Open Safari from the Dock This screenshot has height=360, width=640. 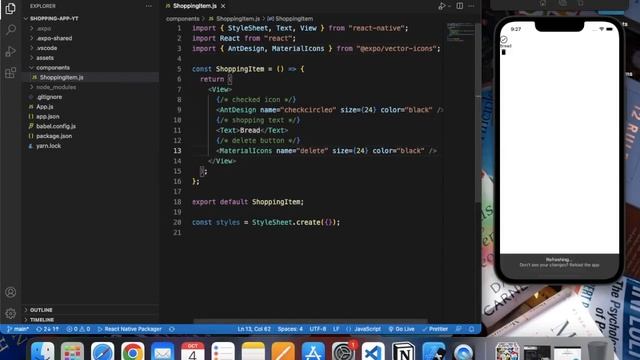[x=102, y=352]
